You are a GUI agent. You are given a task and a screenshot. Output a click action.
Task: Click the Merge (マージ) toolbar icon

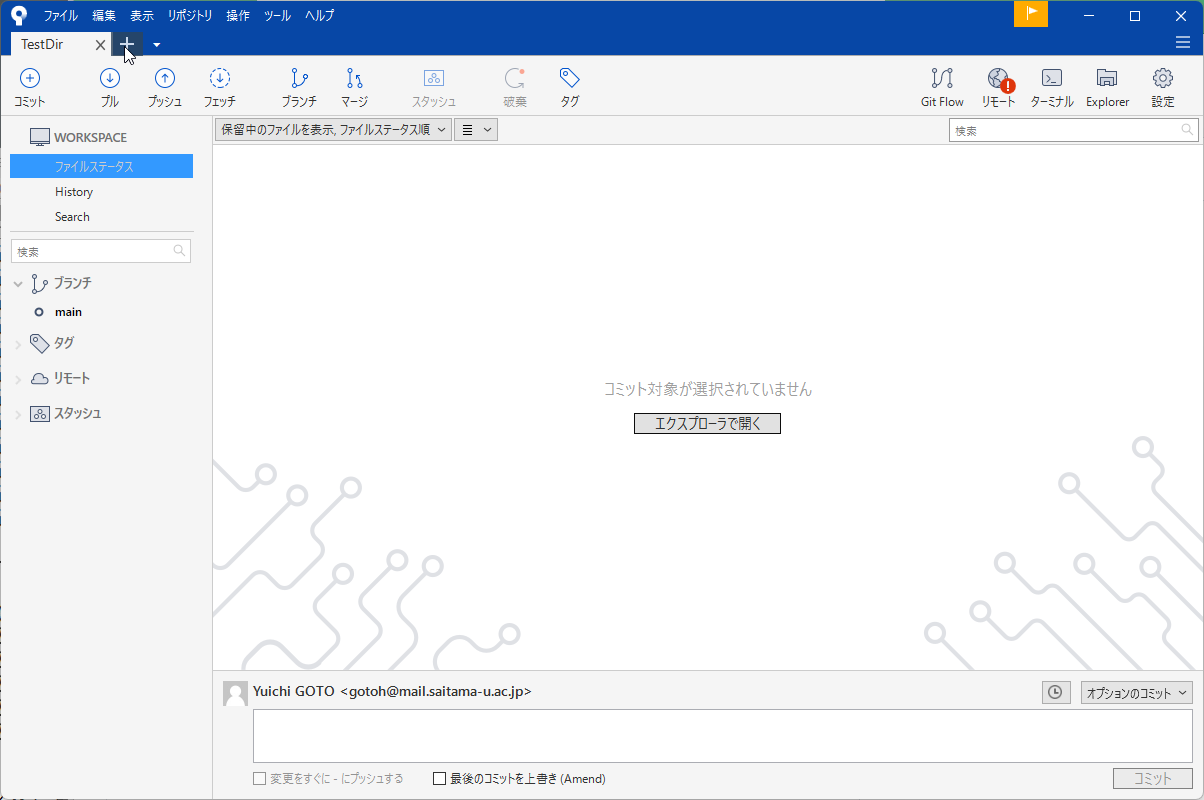tap(354, 78)
